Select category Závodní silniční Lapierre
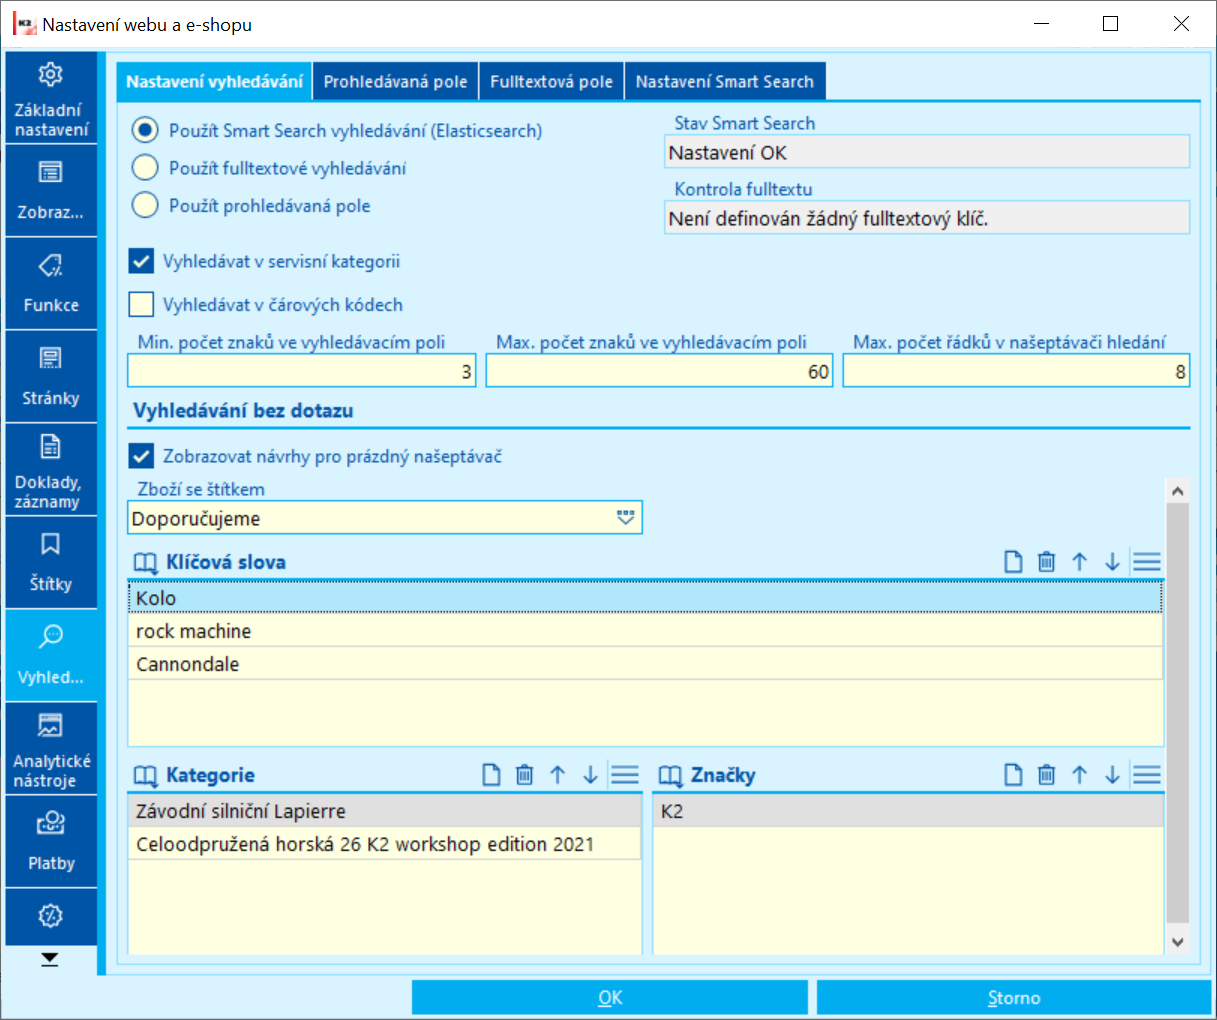The width and height of the screenshot is (1217, 1020). coord(385,811)
